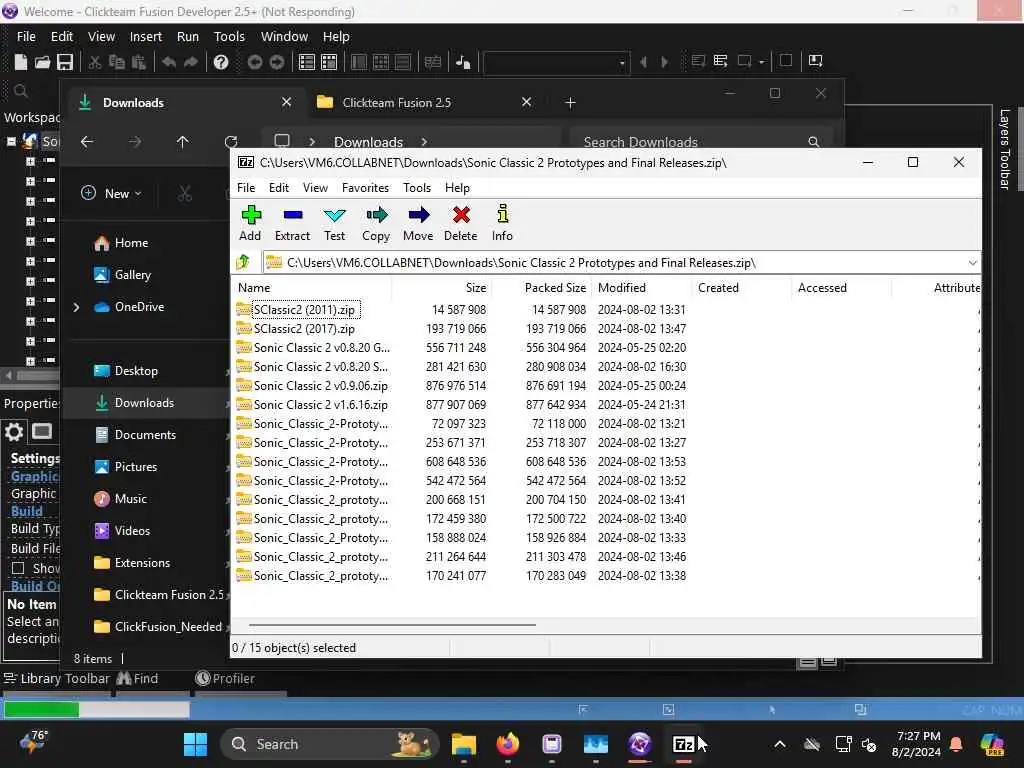The width and height of the screenshot is (1024, 768).
Task: Click the Refresh icon in File Explorer
Action: 231,142
